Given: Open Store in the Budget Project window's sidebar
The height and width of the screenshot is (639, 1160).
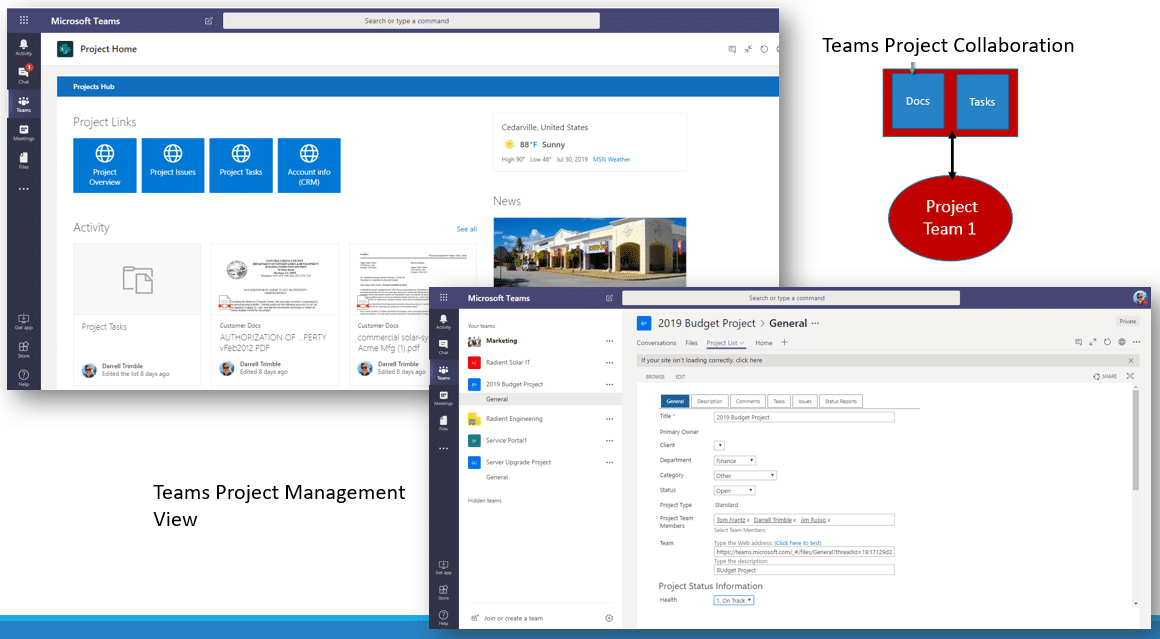Looking at the screenshot, I should tap(443, 592).
